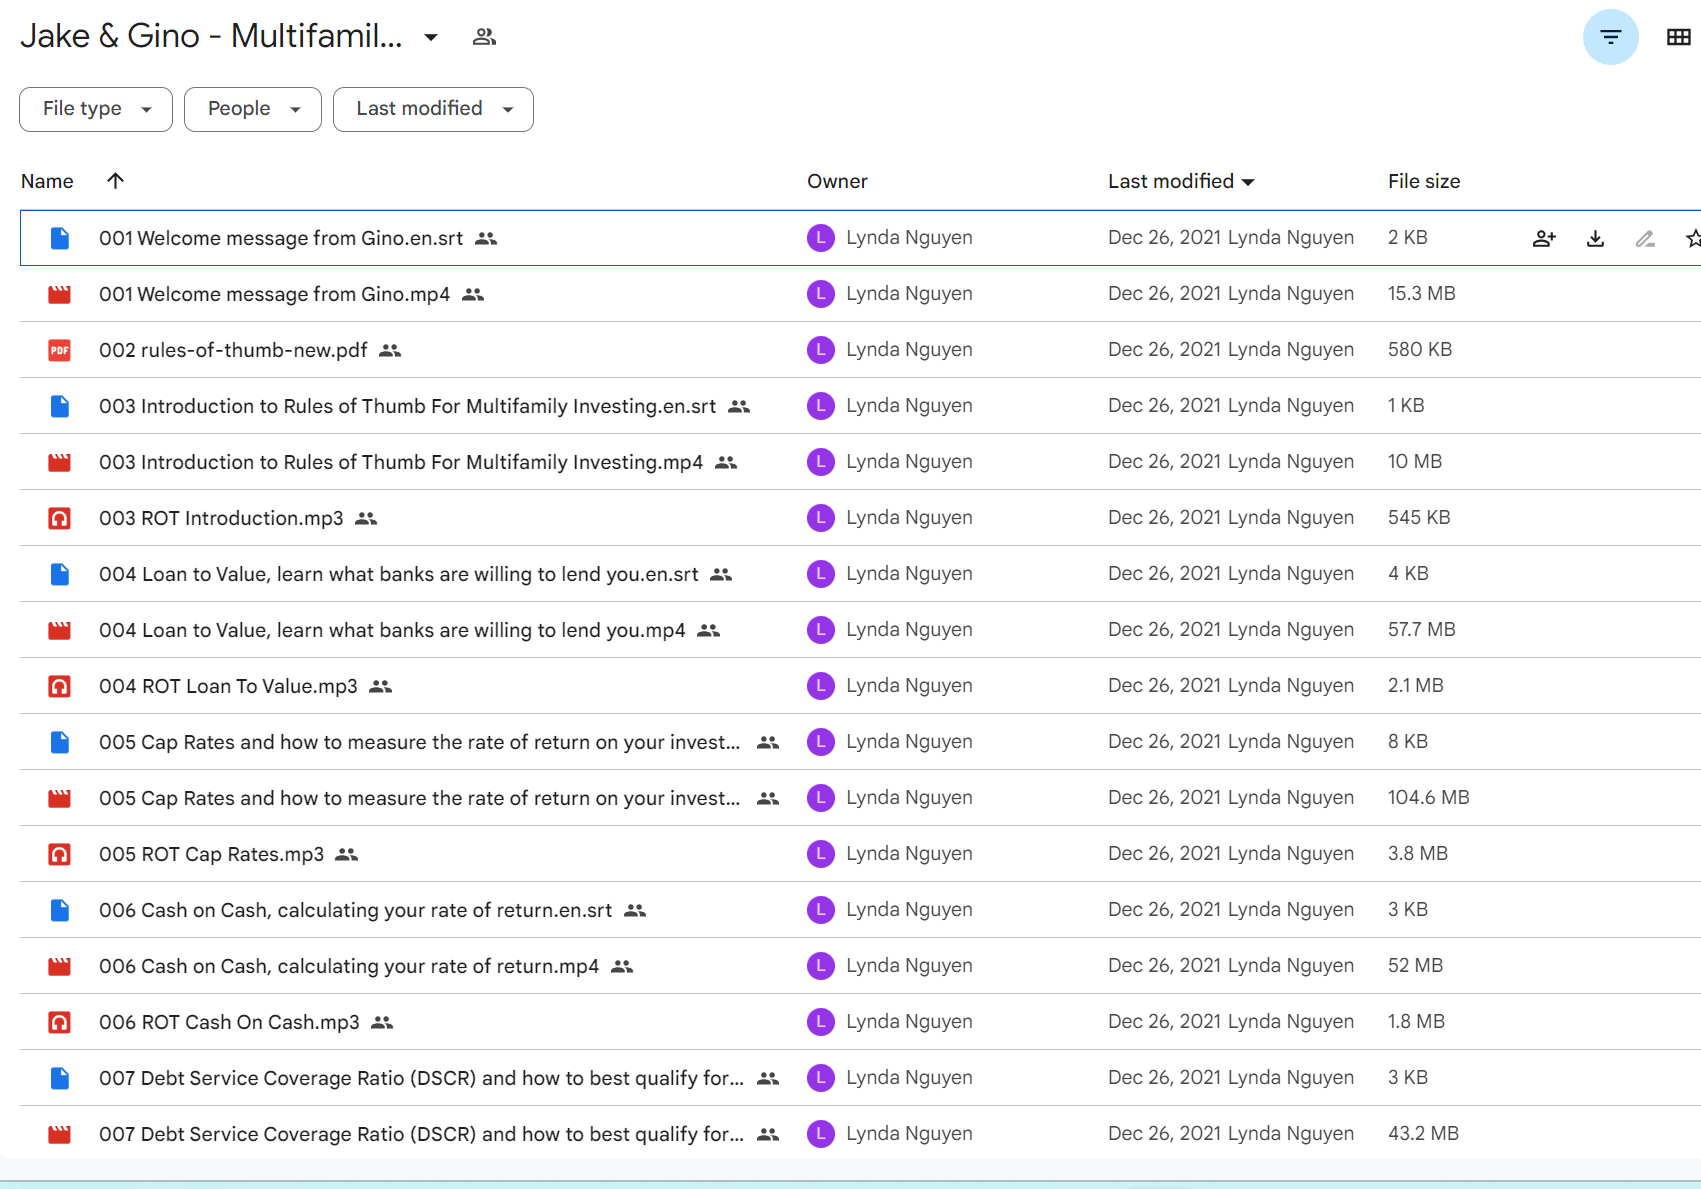
Task: Click video icon of 006 Cash on Cash mp4
Action: [60, 966]
